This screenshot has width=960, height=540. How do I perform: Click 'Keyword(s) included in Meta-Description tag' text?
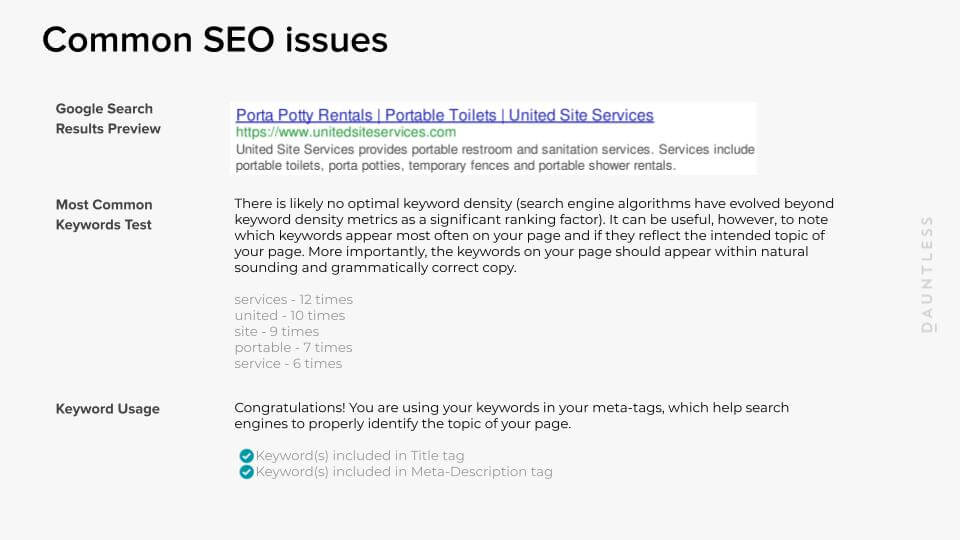(404, 472)
